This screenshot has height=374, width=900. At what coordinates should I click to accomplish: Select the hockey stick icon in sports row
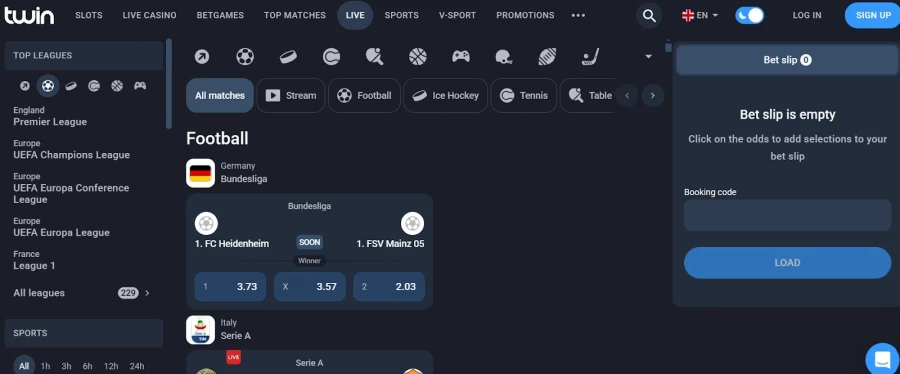pos(591,56)
